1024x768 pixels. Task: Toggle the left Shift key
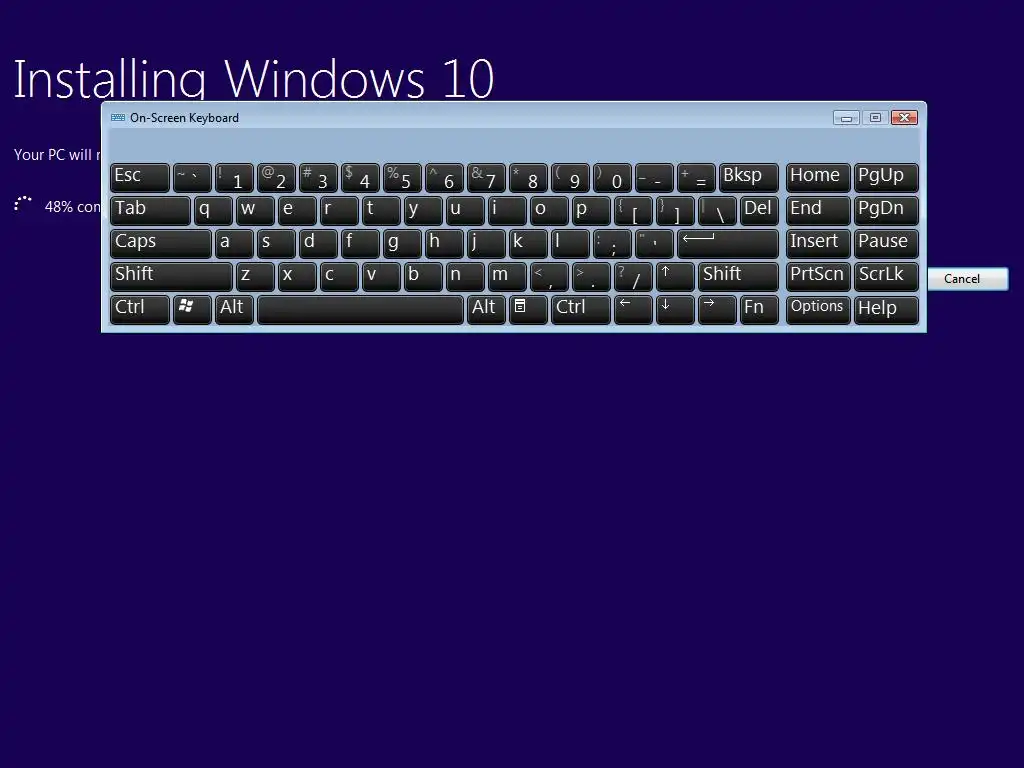[171, 276]
